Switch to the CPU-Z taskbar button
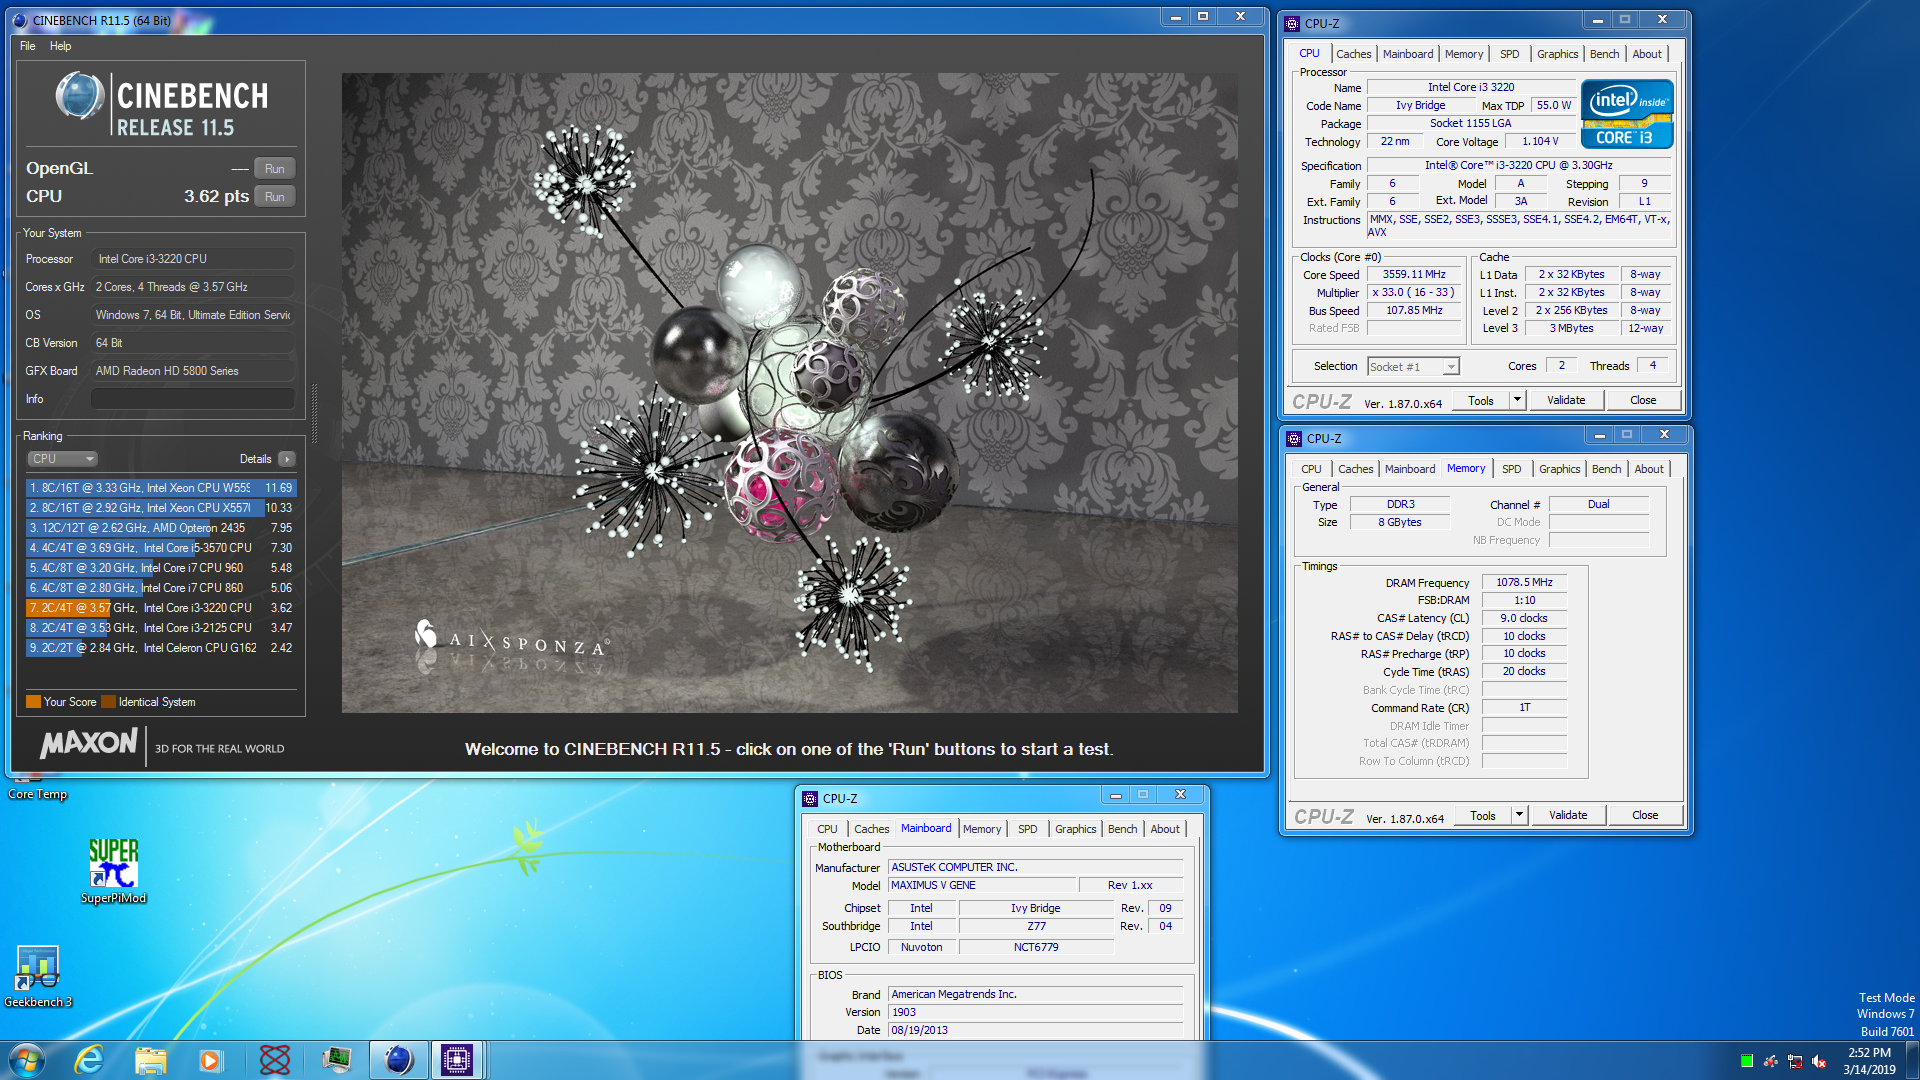 coord(457,1060)
